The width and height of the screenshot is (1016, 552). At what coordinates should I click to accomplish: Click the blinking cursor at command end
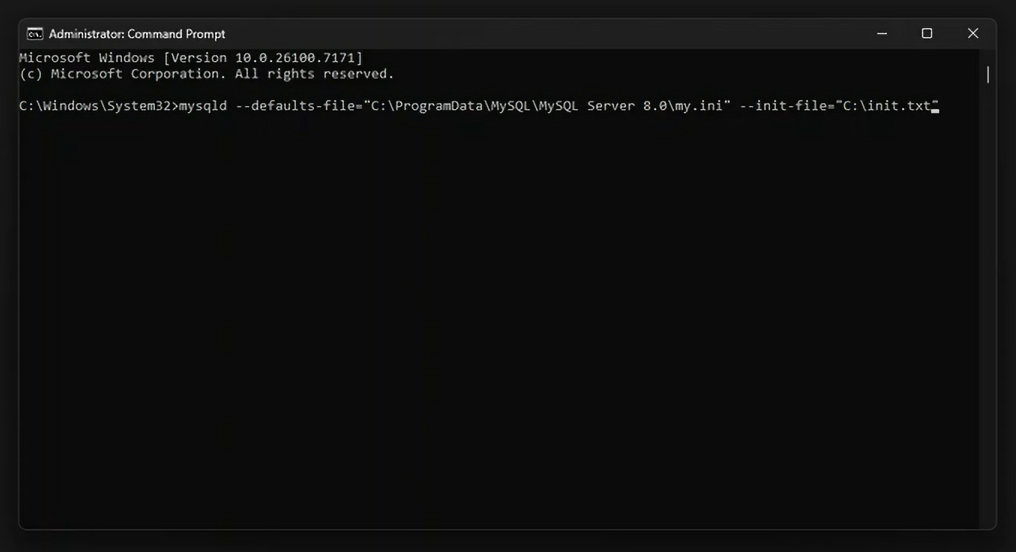[x=935, y=108]
